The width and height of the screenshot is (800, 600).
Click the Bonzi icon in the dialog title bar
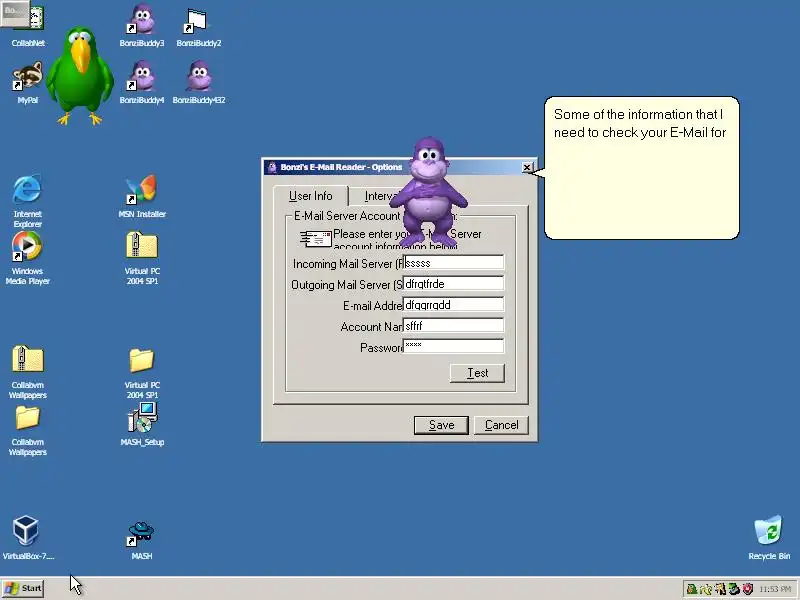(x=272, y=167)
